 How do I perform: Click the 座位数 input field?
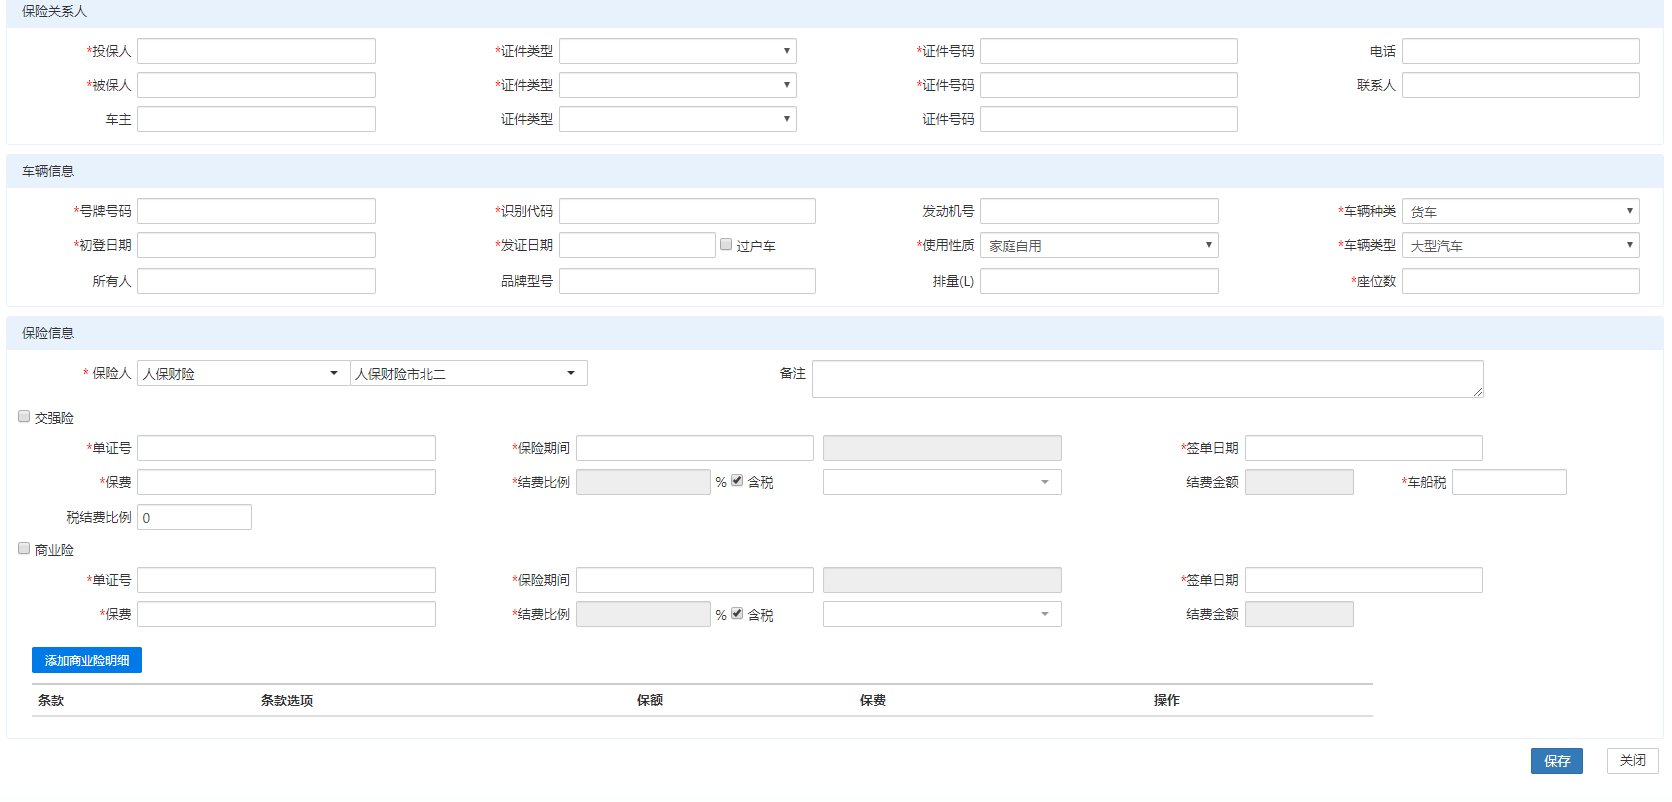tap(1521, 281)
